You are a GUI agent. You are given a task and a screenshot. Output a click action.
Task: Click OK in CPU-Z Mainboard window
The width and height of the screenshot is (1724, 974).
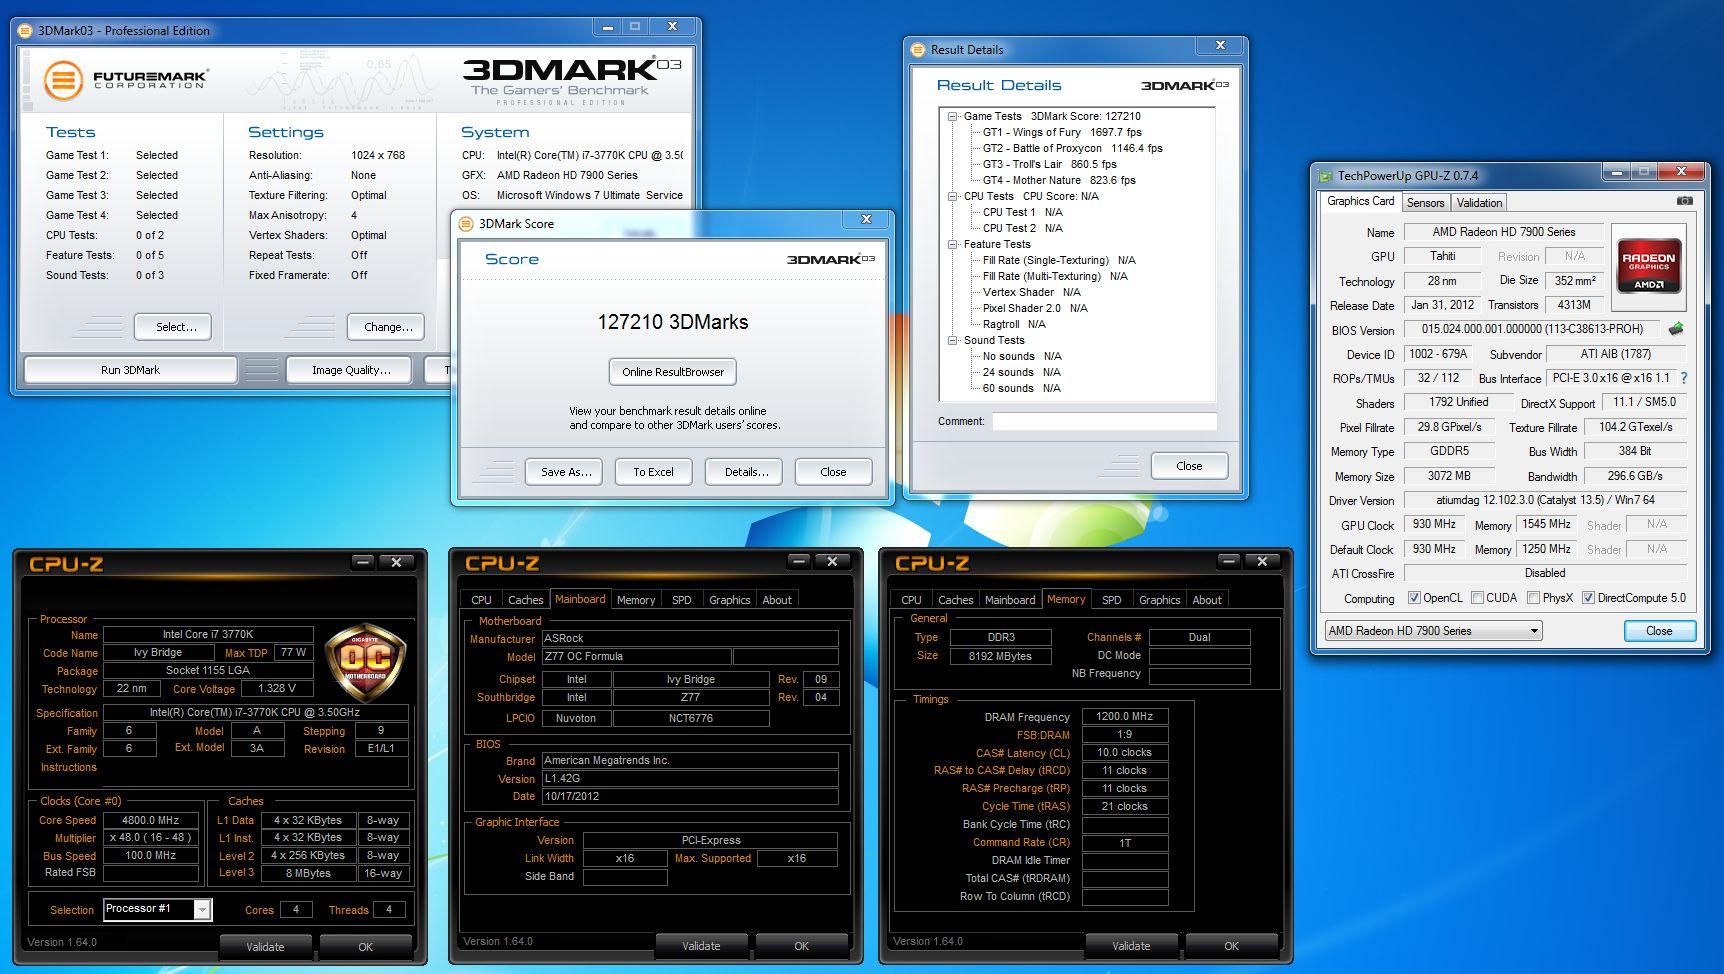[801, 946]
